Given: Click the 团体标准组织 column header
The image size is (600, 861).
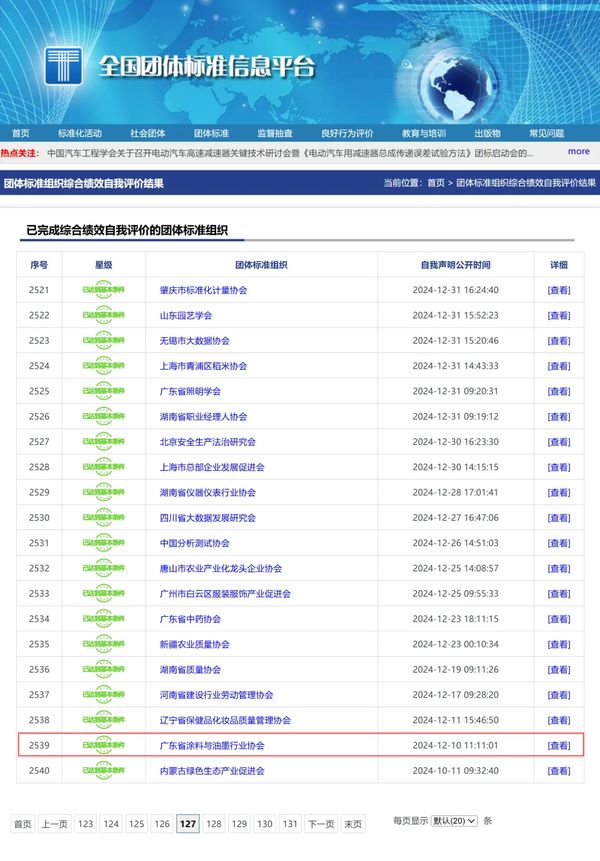Looking at the screenshot, I should 261,265.
